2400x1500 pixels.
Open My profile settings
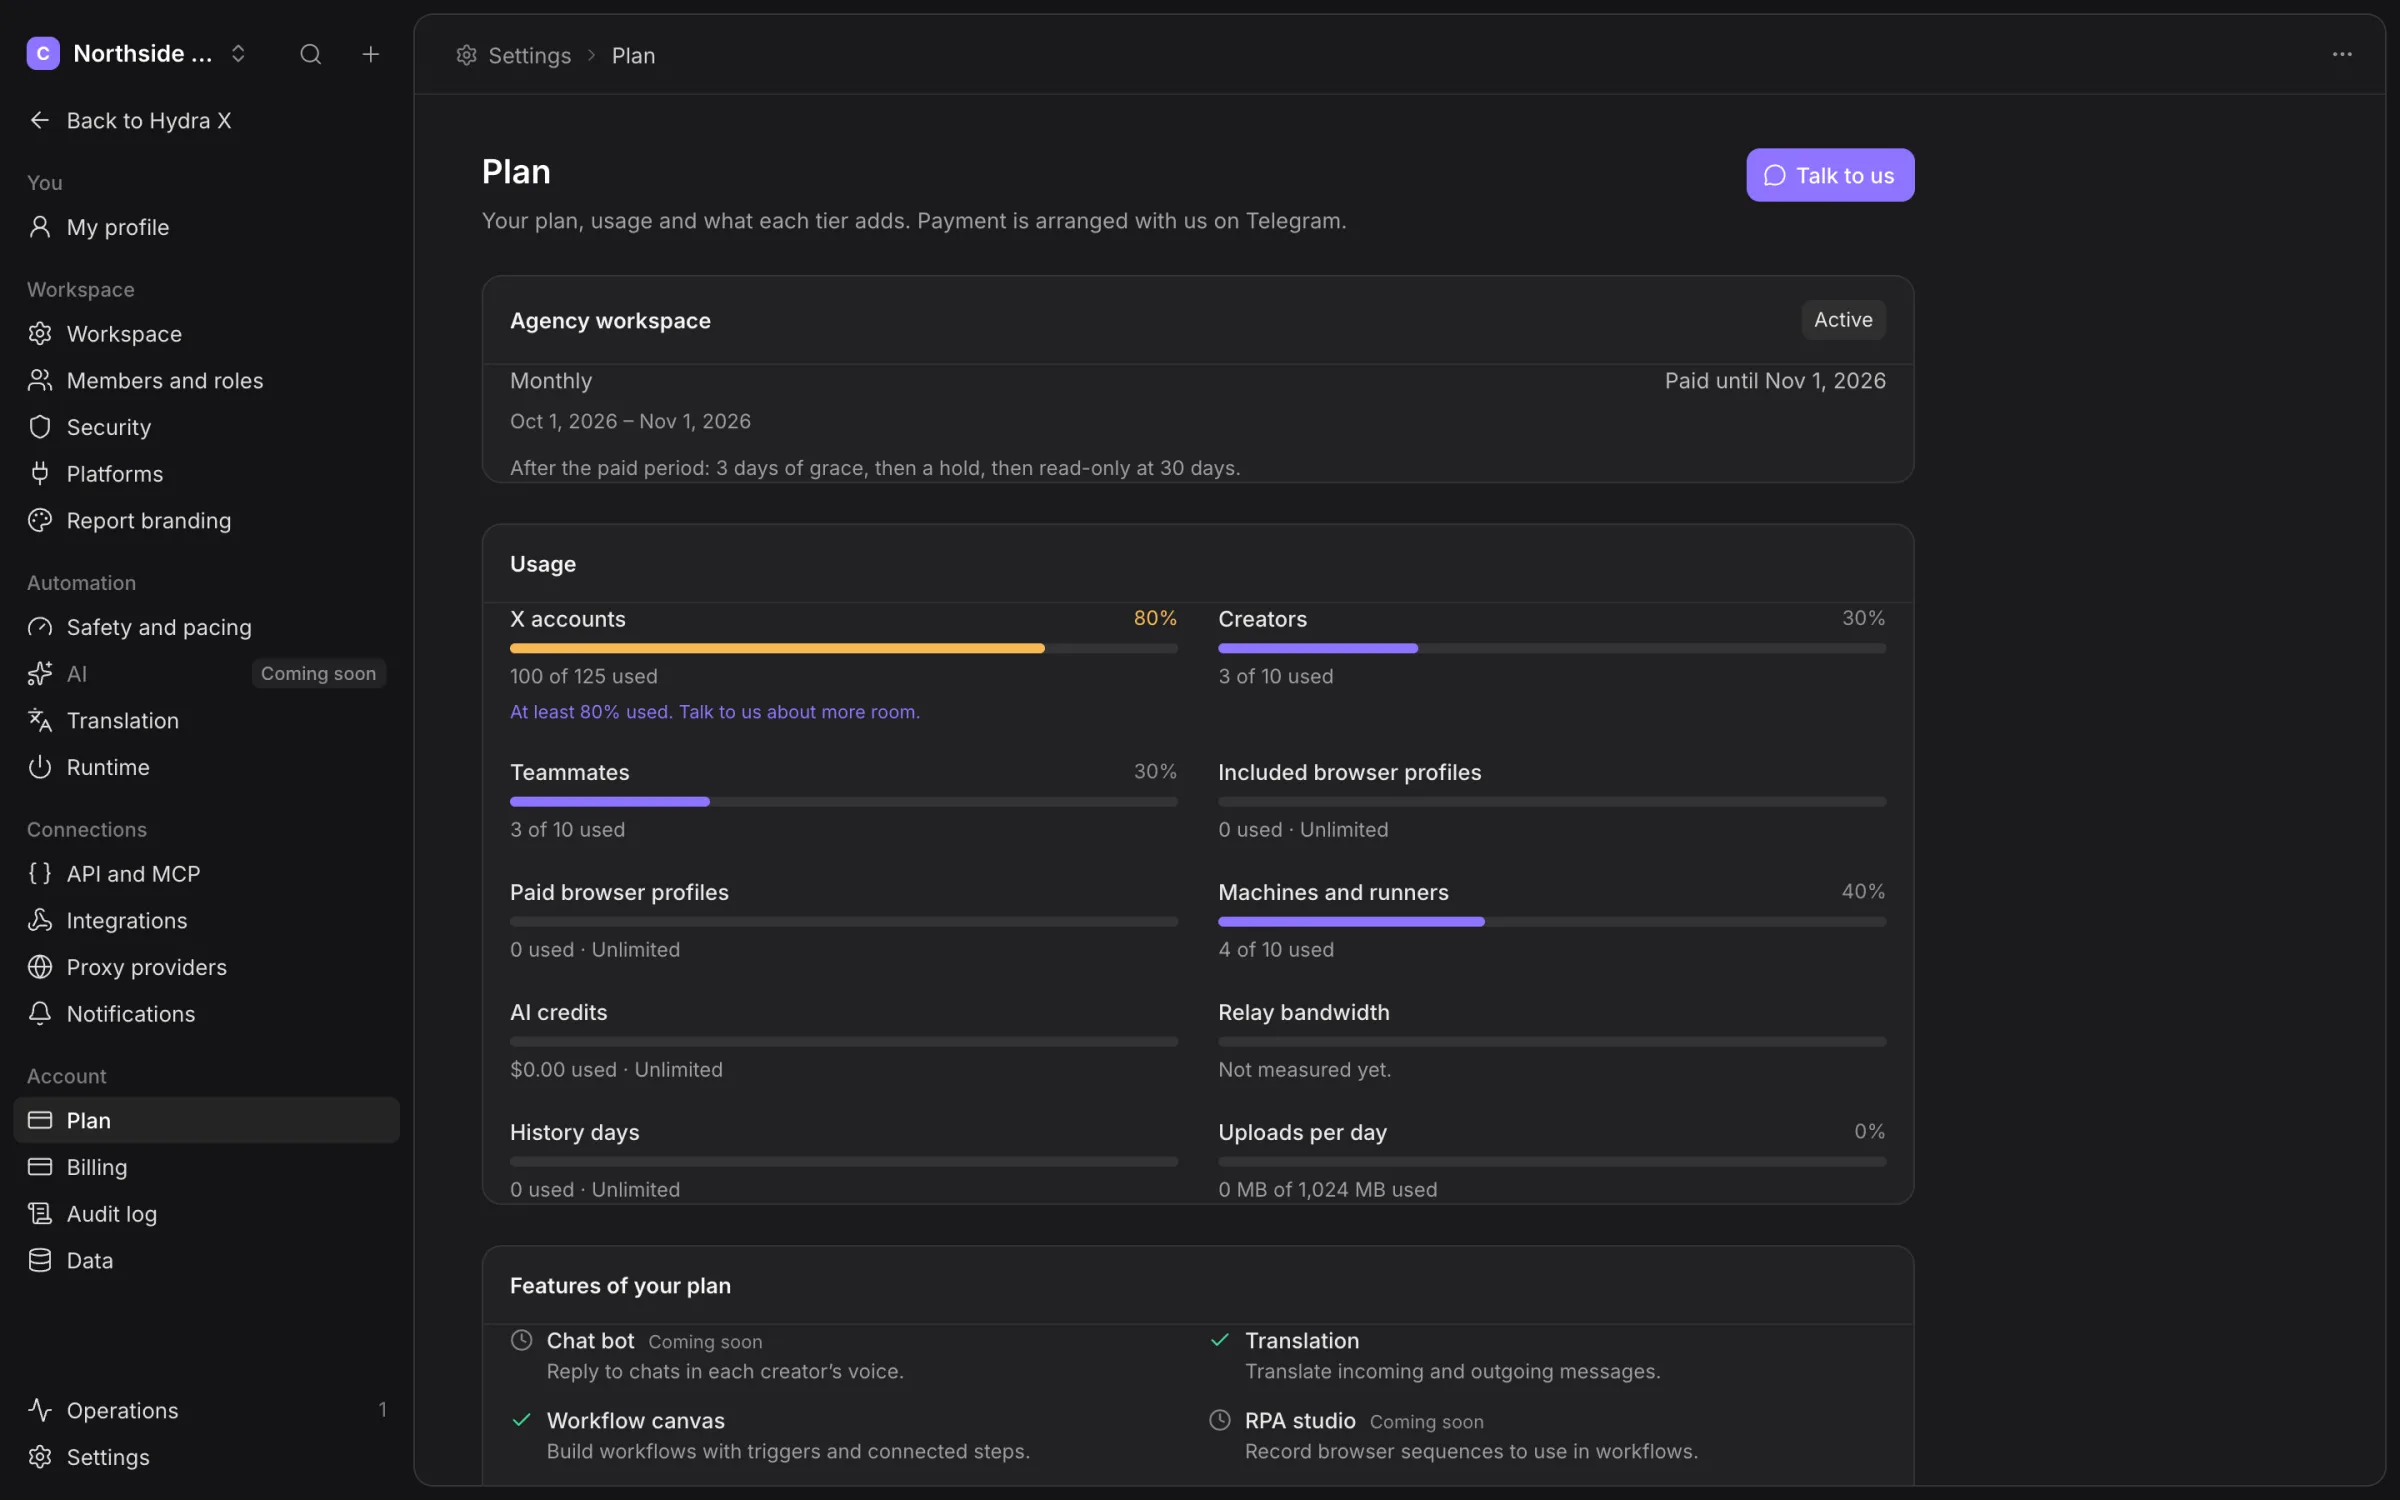coord(207,227)
